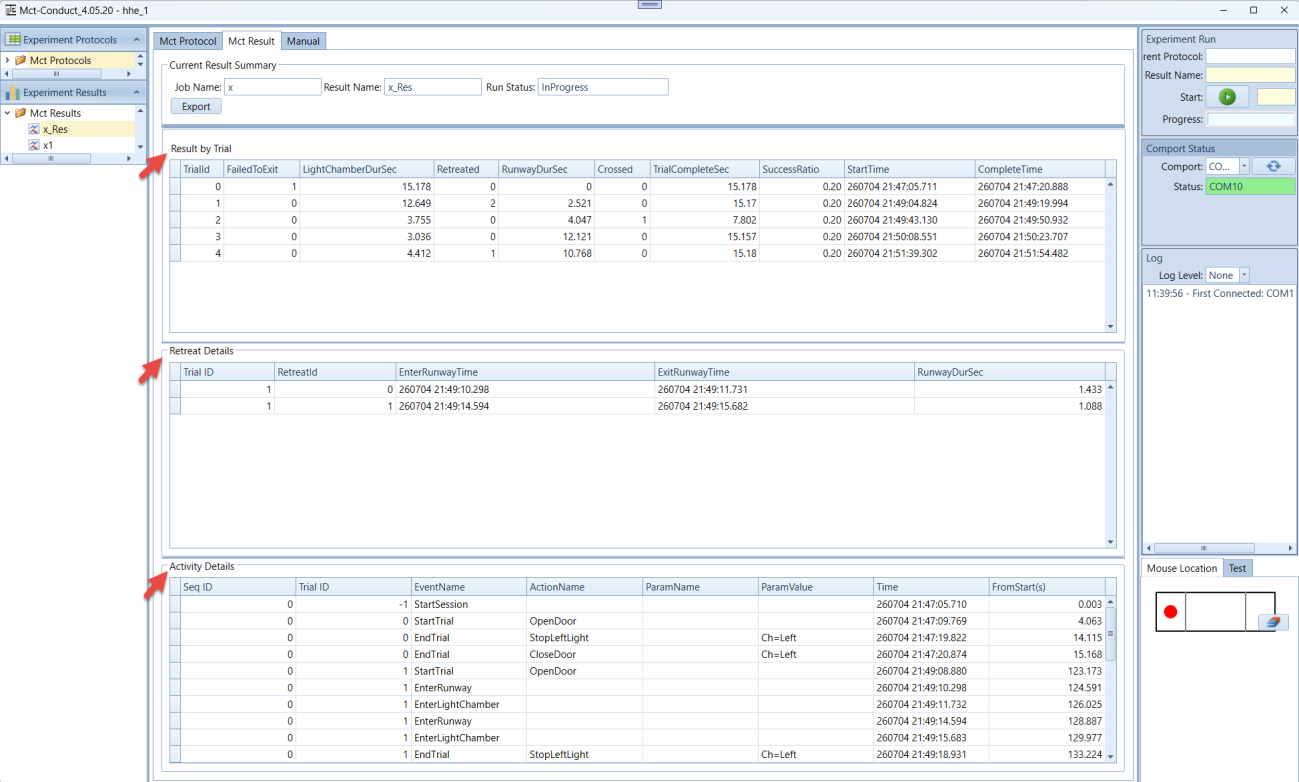Click the CloseDoor action cell
This screenshot has height=782, width=1299.
(x=584, y=654)
